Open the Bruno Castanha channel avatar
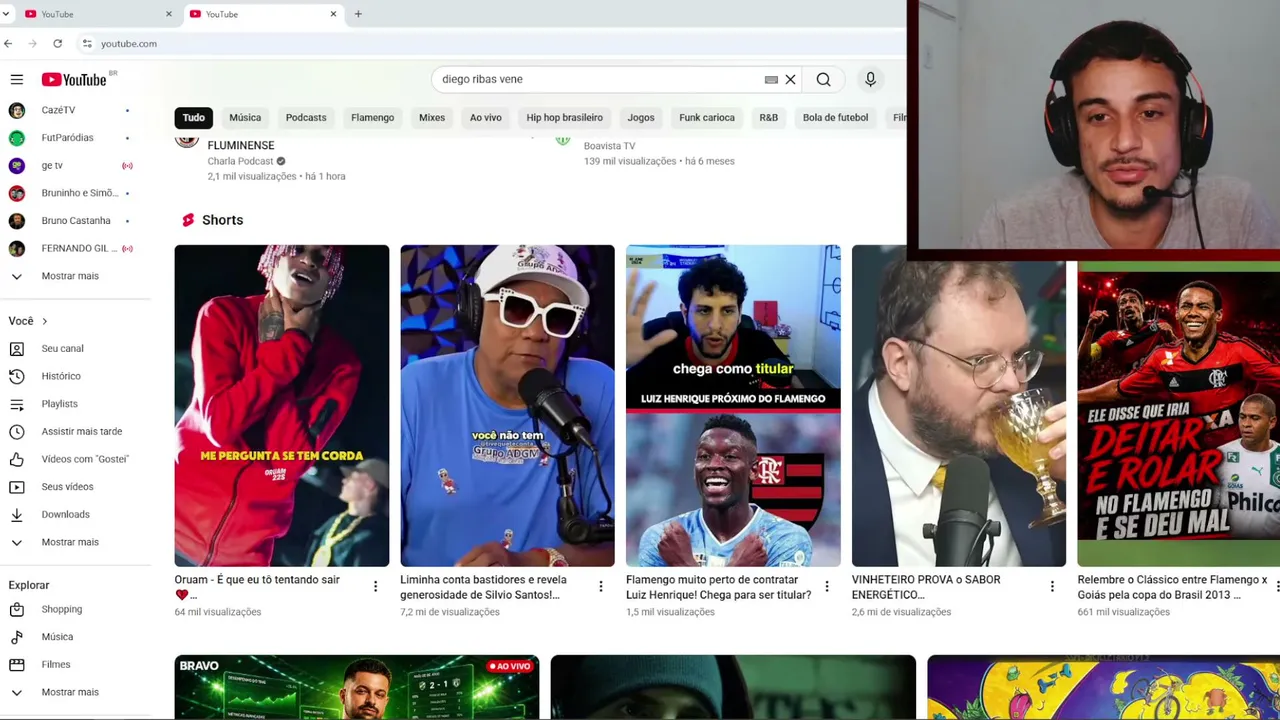 click(17, 221)
